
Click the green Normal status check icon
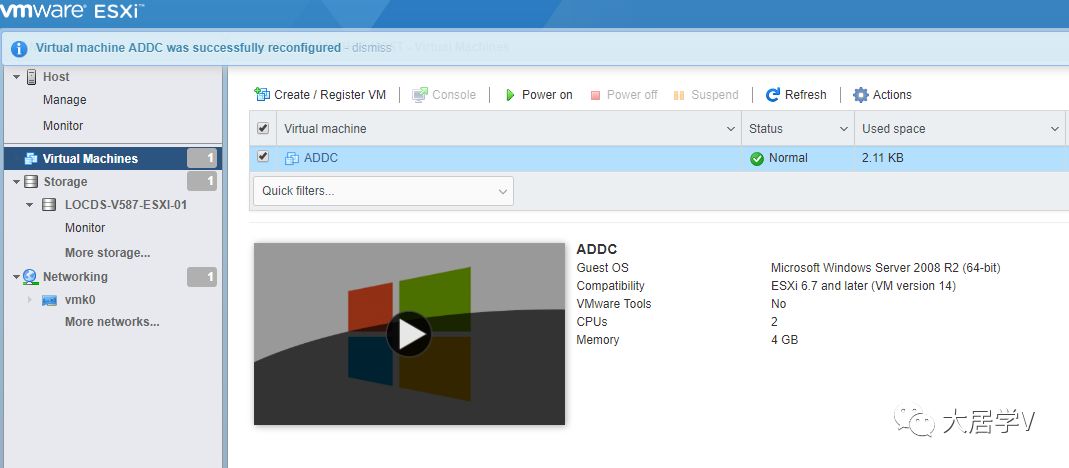click(757, 158)
